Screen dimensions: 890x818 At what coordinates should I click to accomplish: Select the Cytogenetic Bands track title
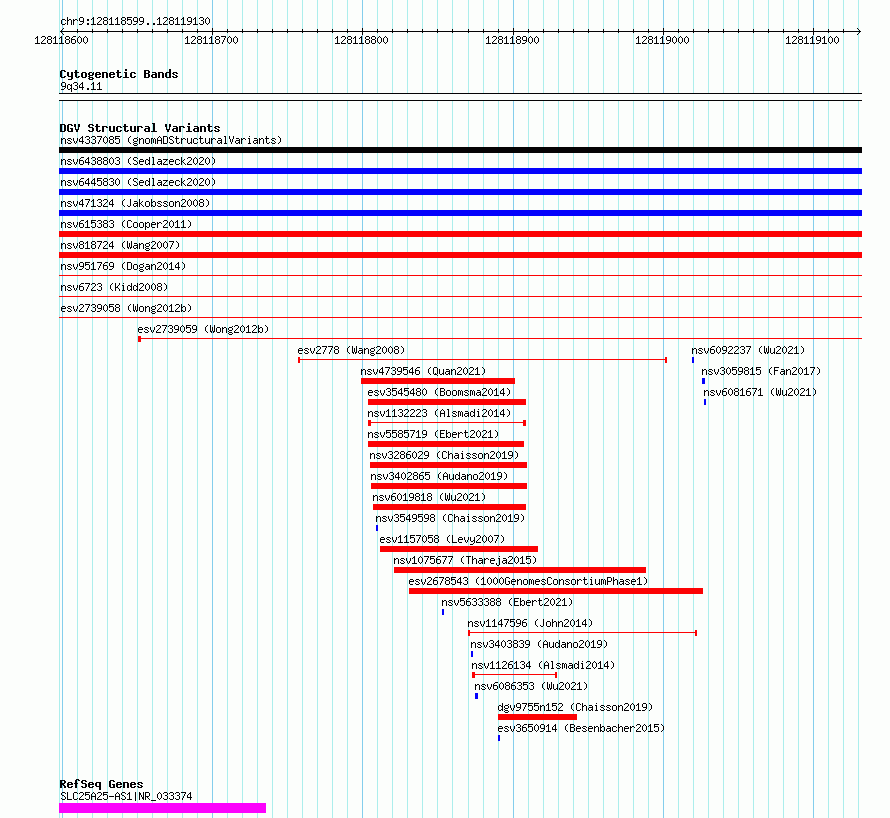(119, 74)
